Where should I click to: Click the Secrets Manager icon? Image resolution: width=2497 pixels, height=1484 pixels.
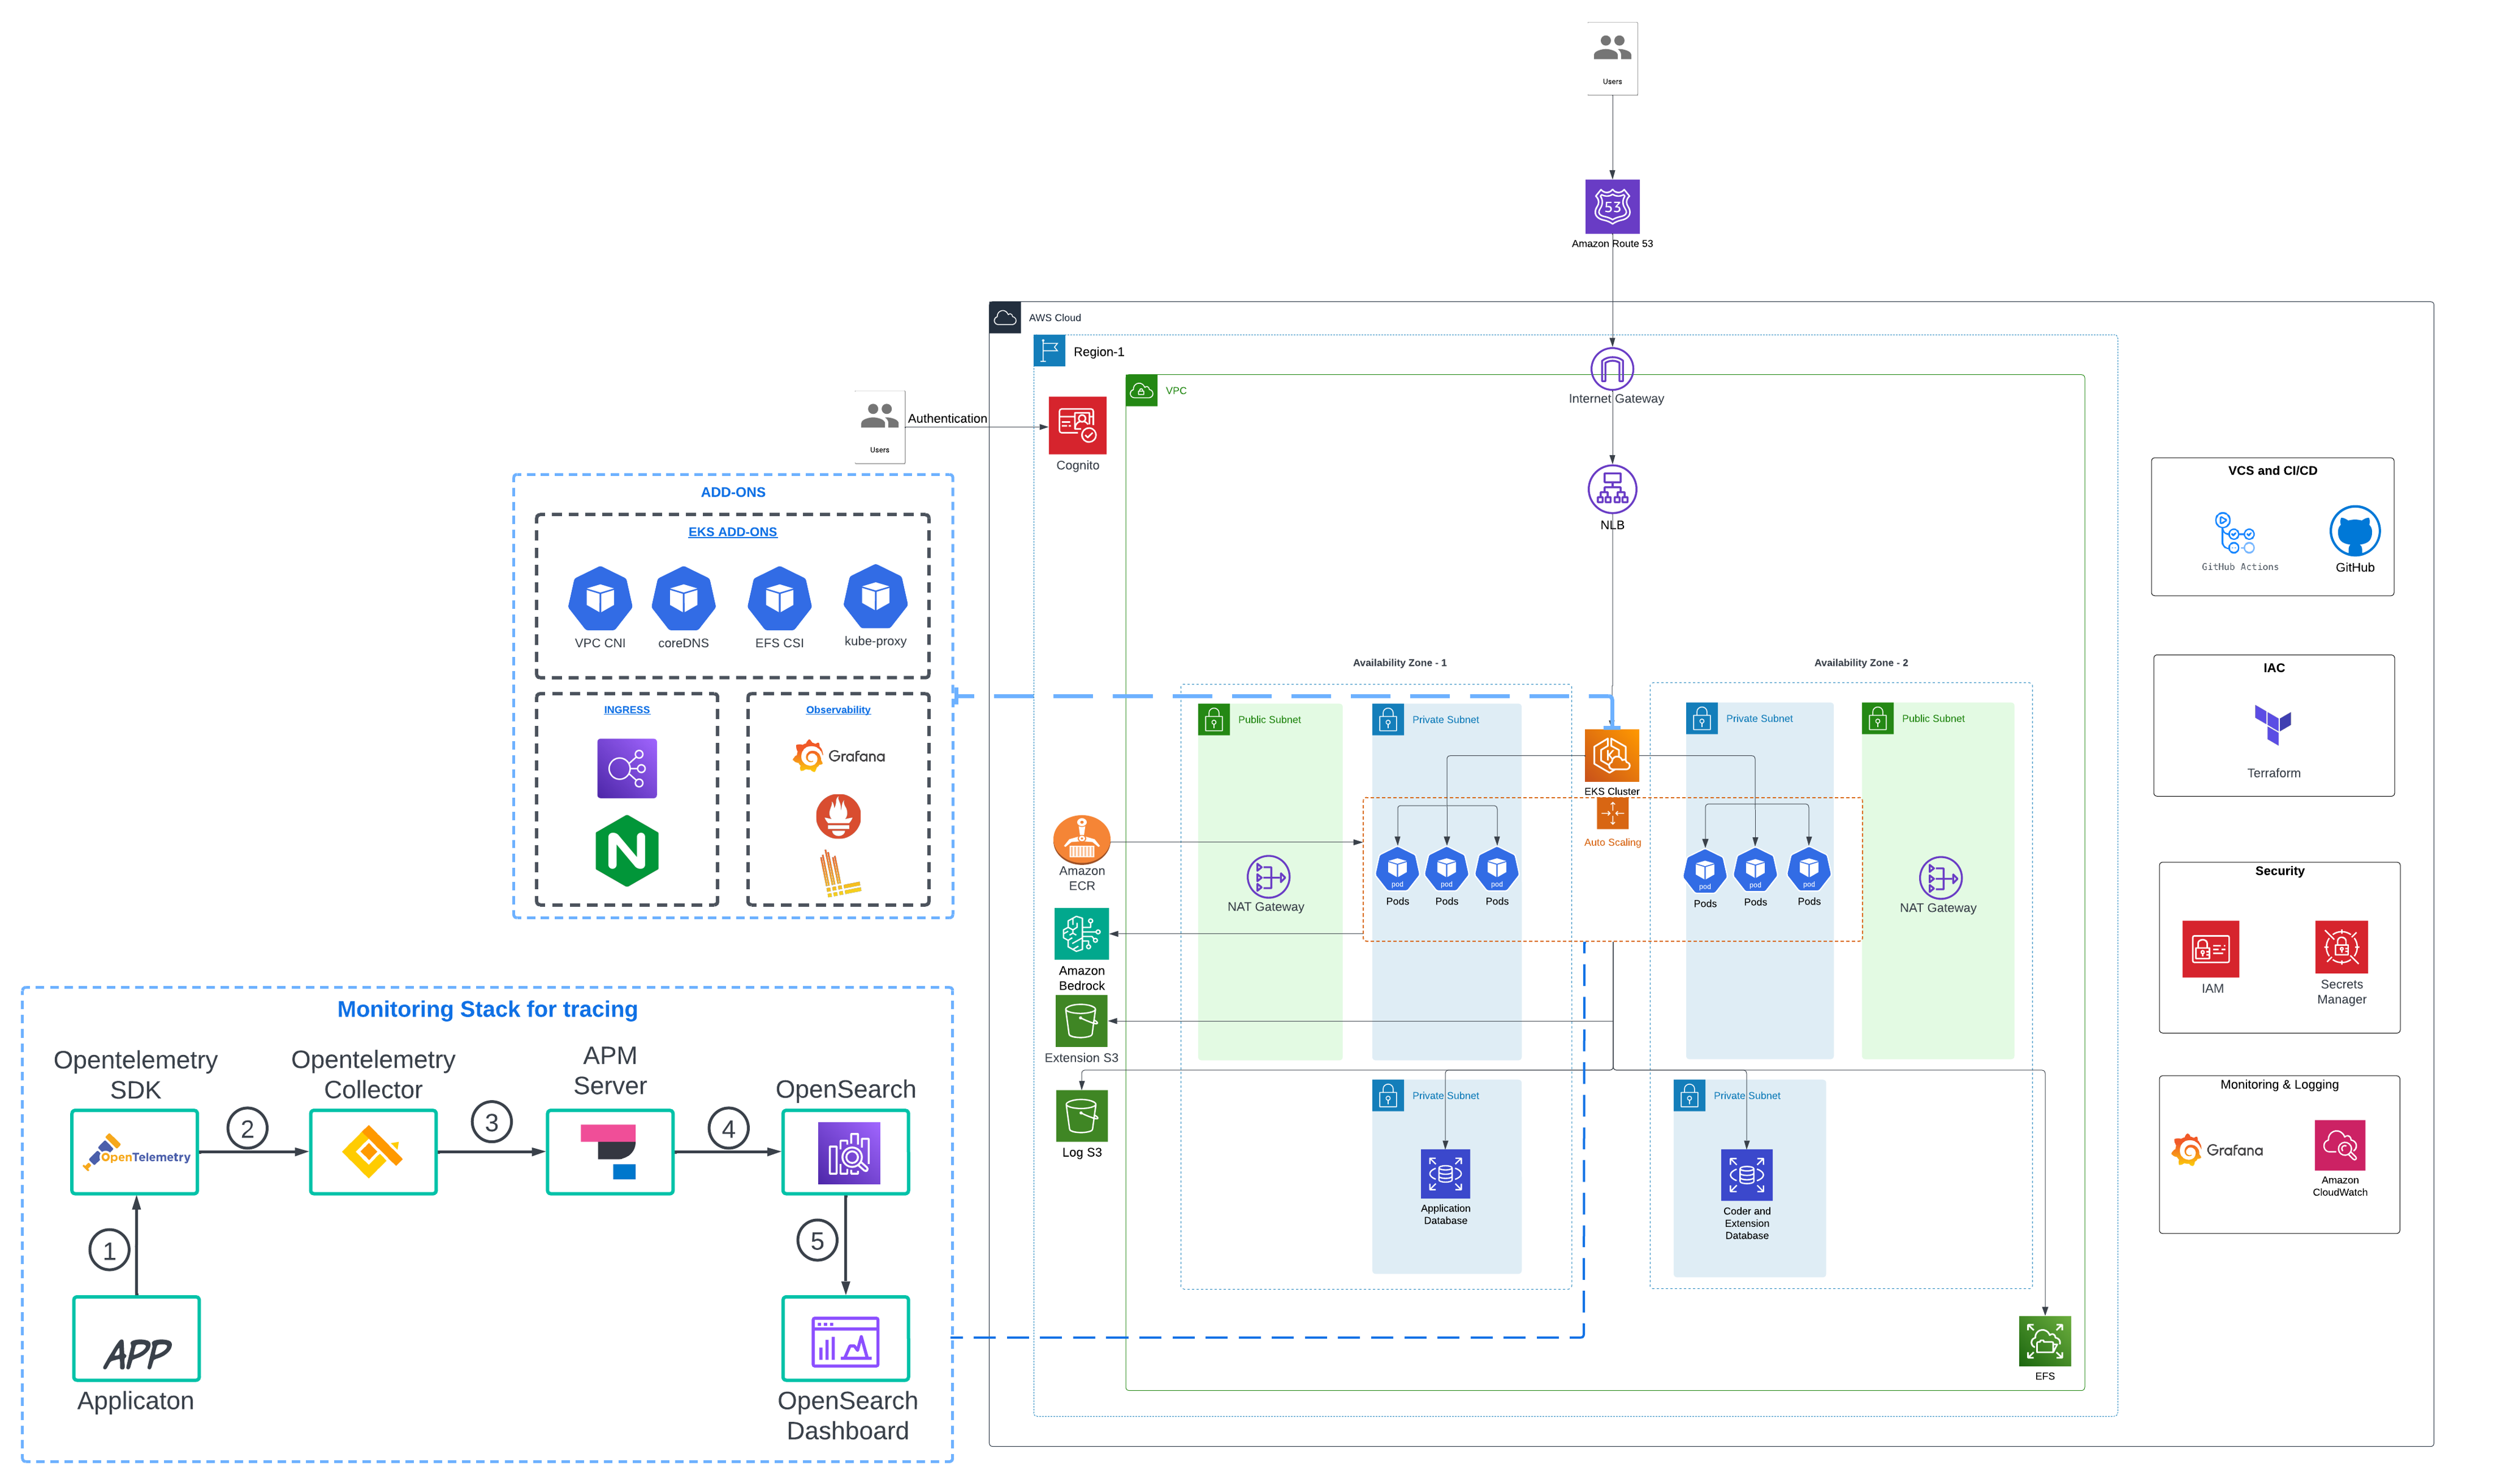(x=2340, y=946)
